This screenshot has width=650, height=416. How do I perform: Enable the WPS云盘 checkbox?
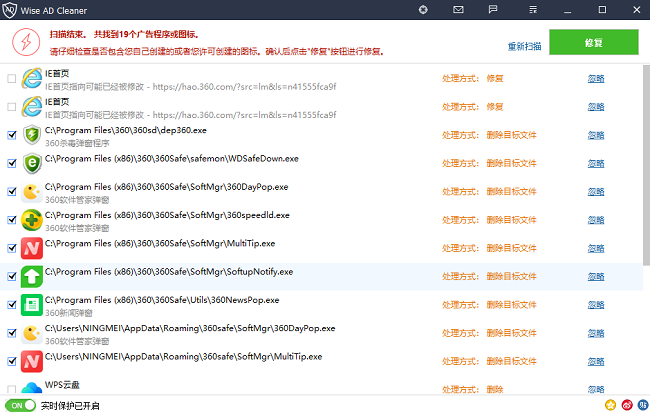point(11,388)
